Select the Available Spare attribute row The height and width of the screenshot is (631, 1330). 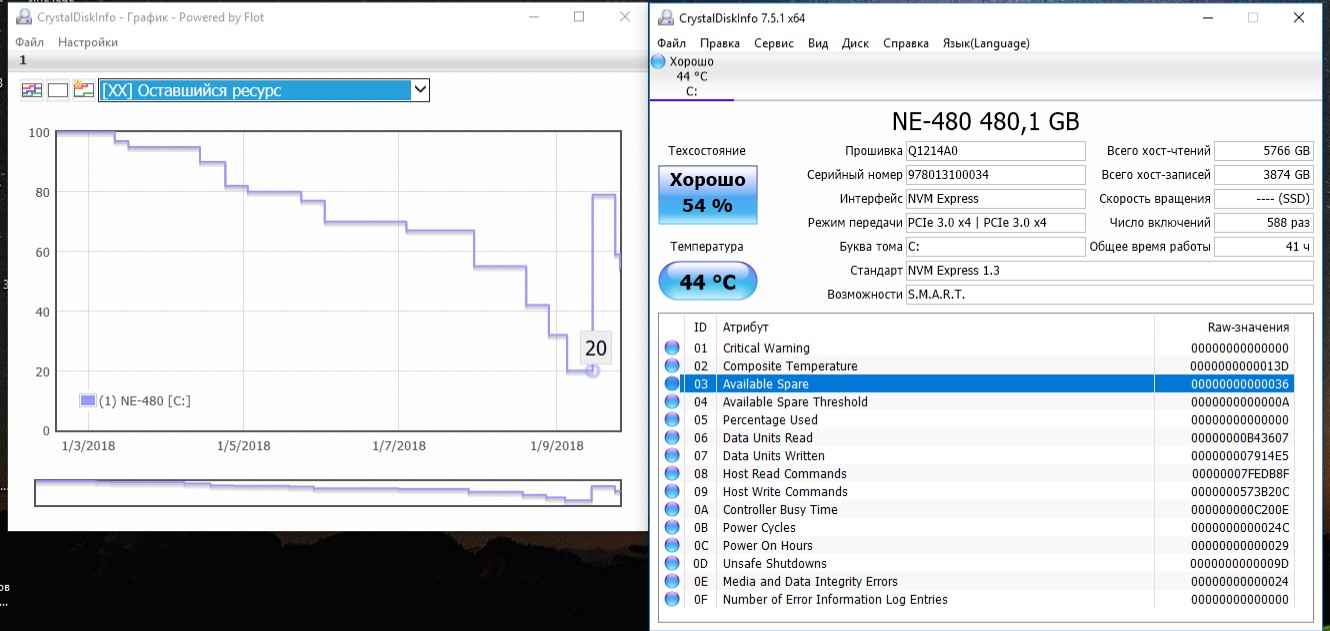pyautogui.click(x=976, y=384)
